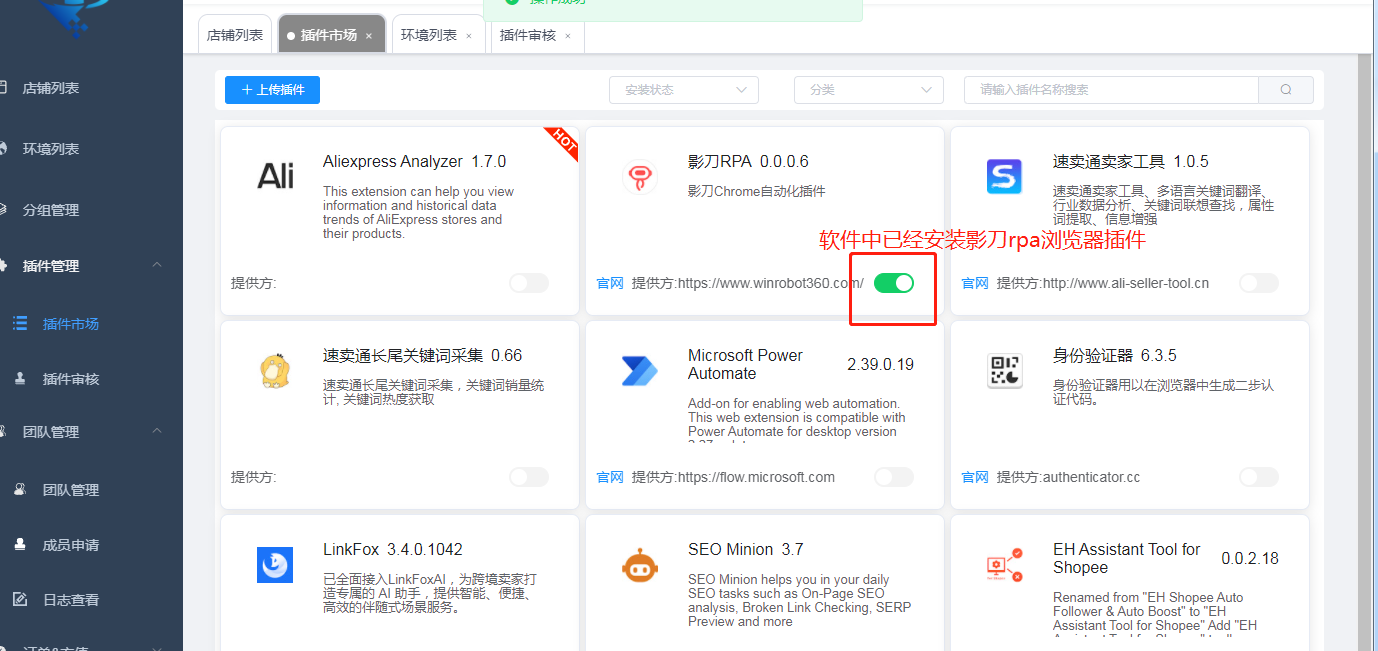Image resolution: width=1378 pixels, height=651 pixels.
Task: Disable the 影刀RPA plugin toggle
Action: (894, 283)
